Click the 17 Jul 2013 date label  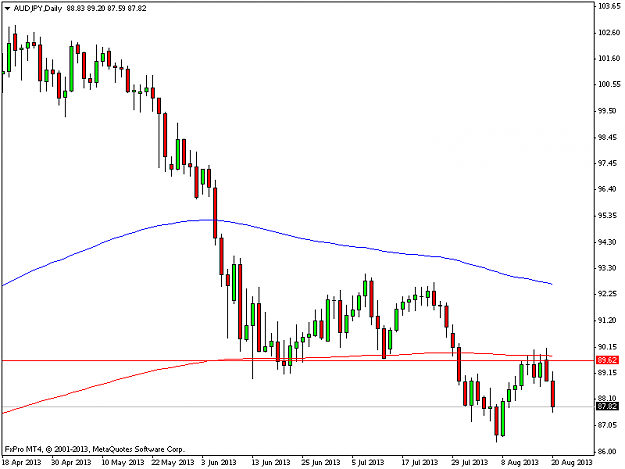[x=419, y=462]
